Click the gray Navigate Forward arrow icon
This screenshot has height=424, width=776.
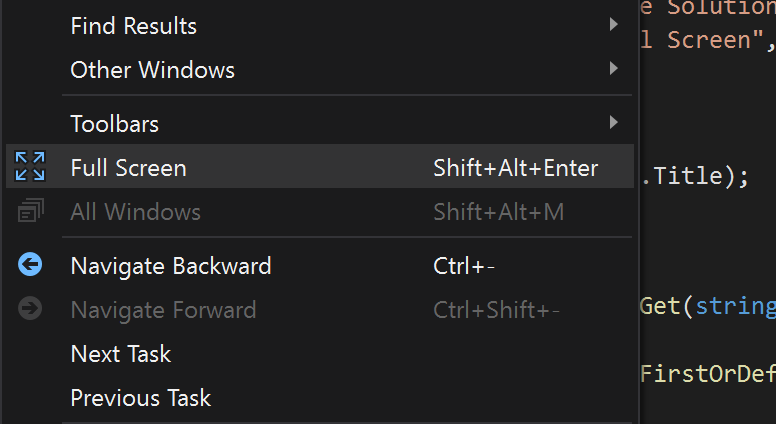click(30, 308)
